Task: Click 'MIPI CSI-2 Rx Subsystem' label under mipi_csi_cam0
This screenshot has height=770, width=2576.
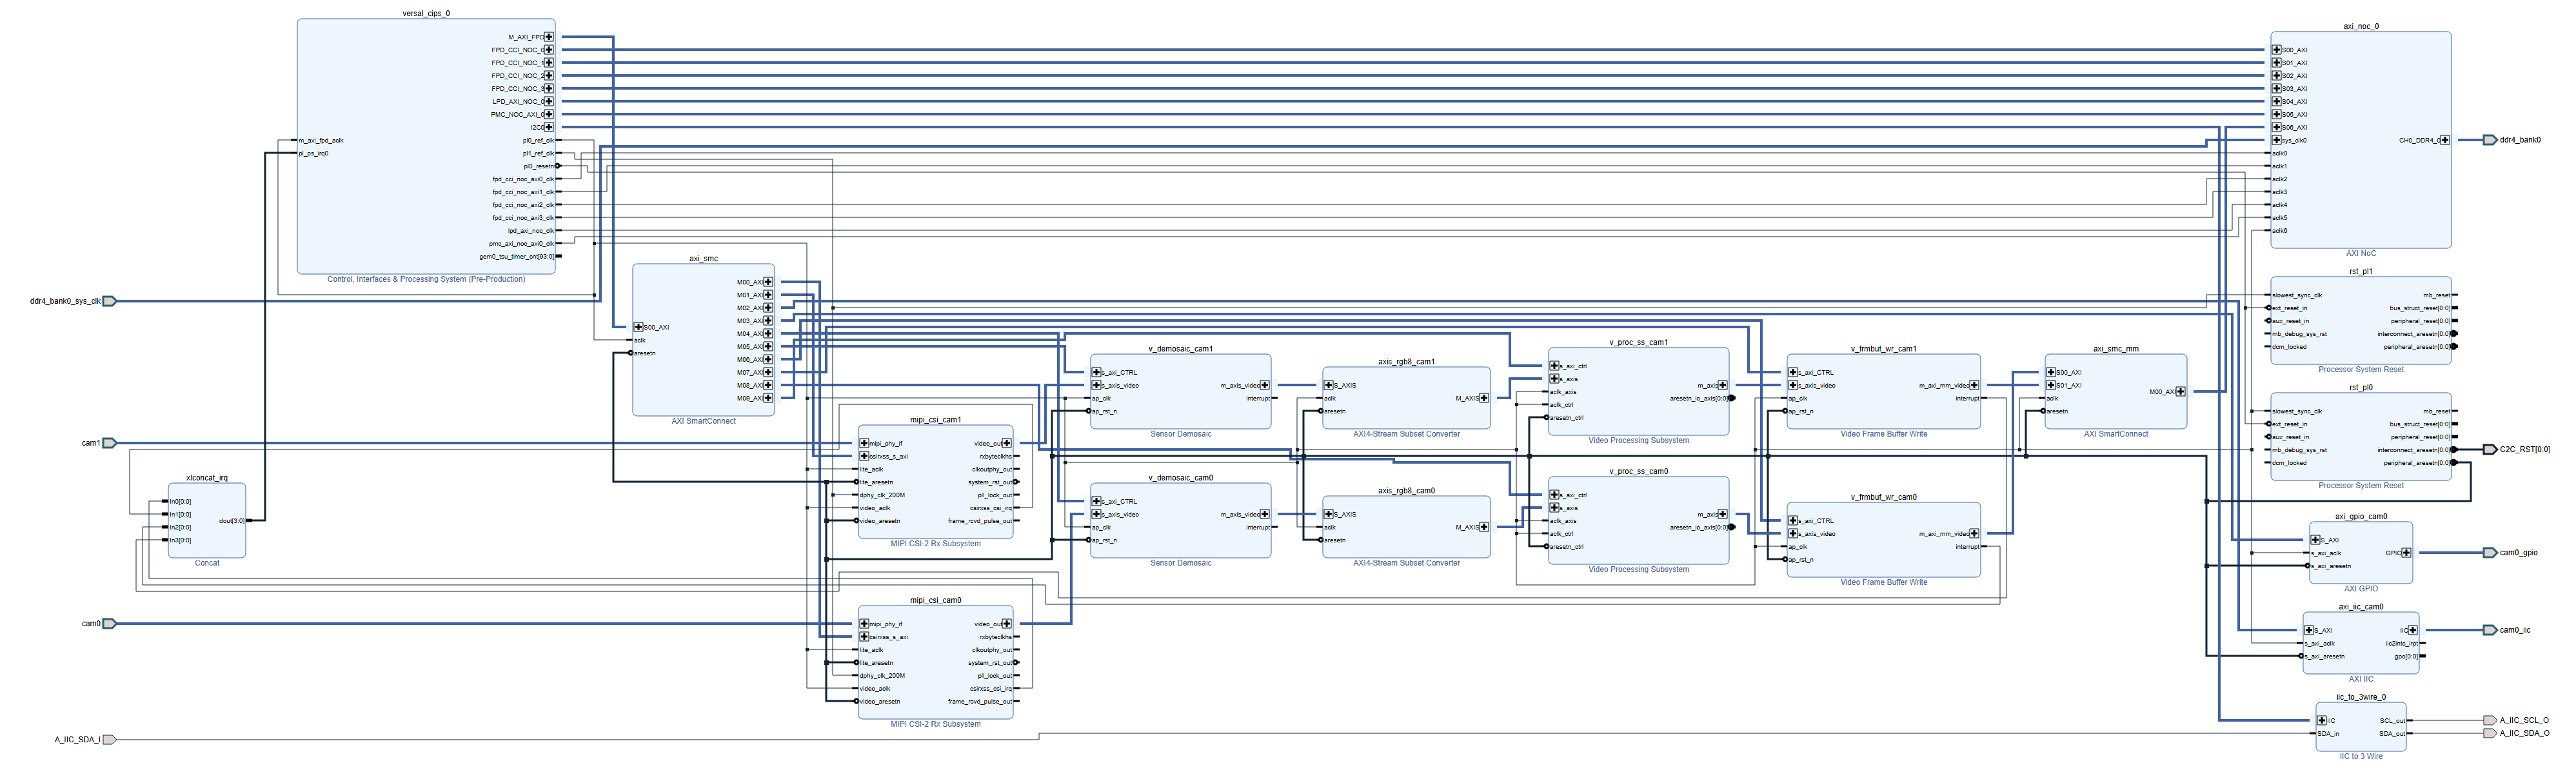Action: pos(935,724)
